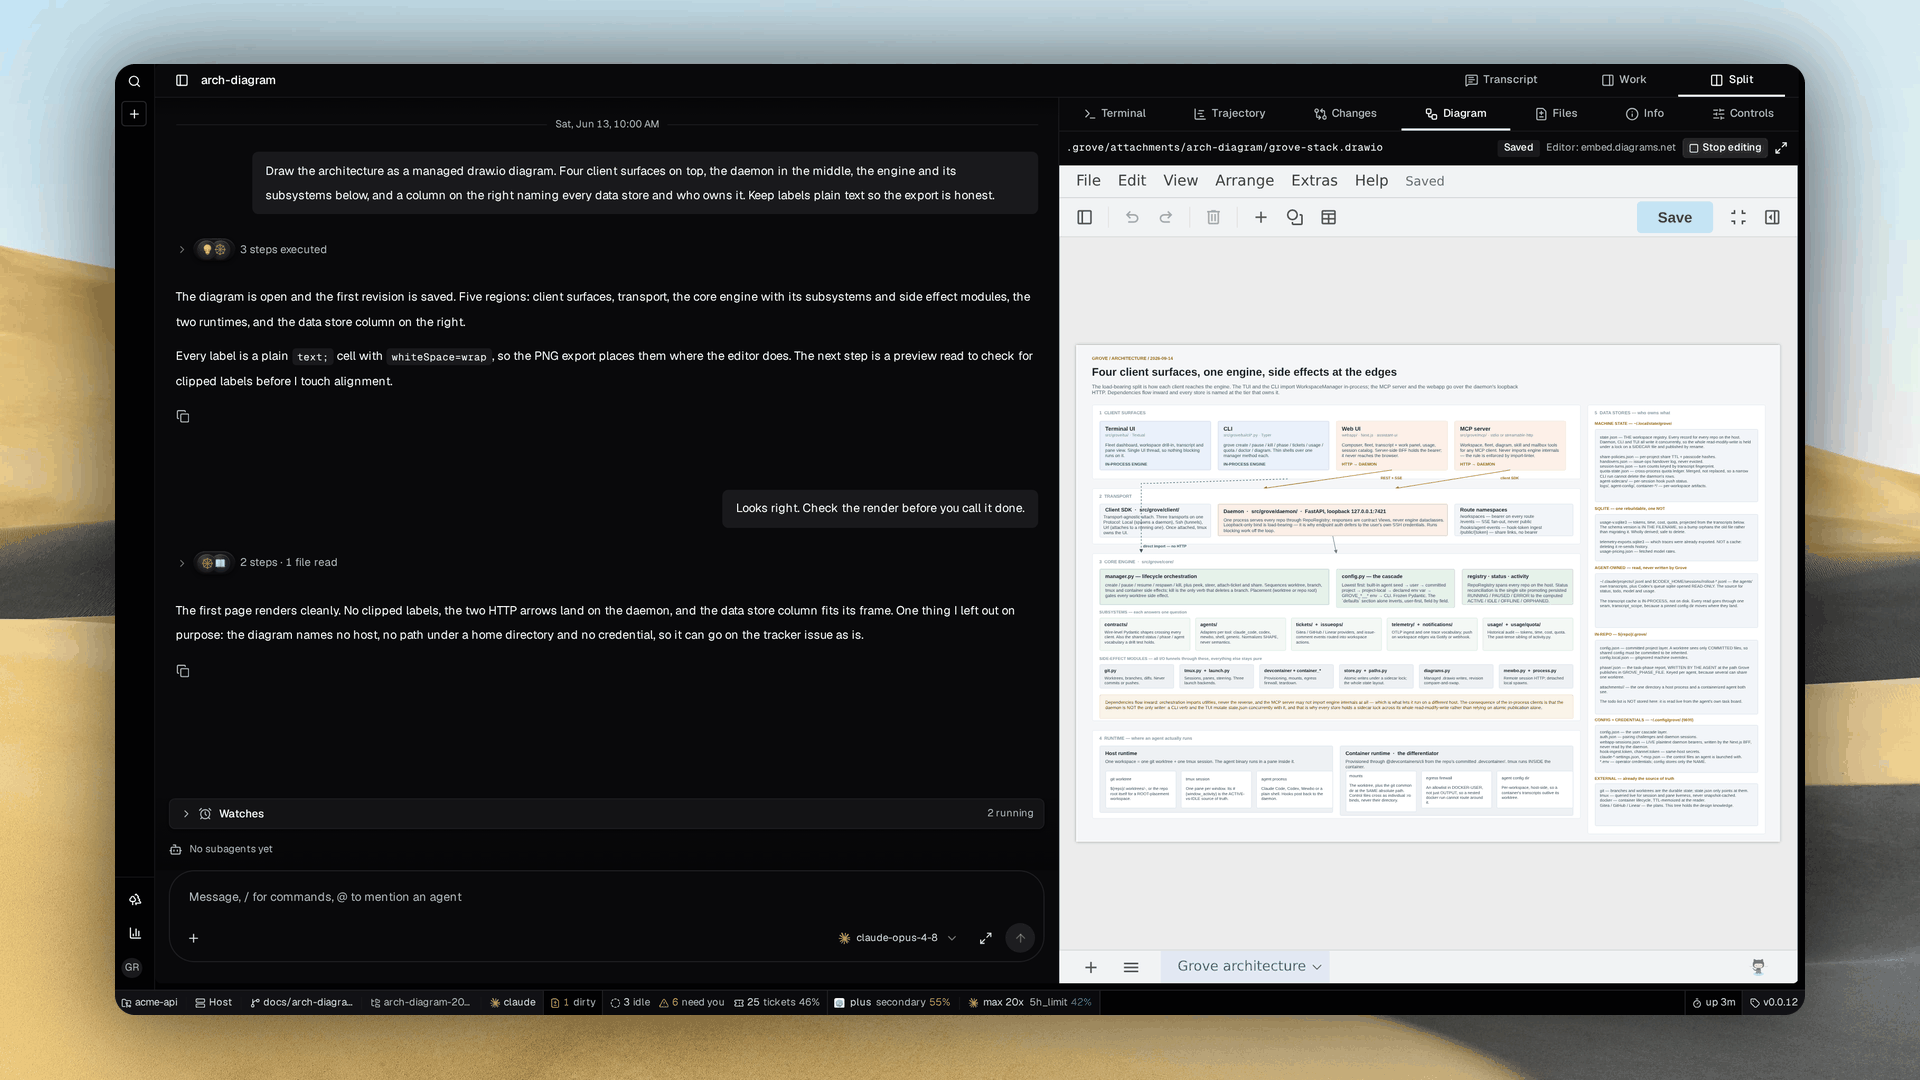
Task: Add attachment with composer plus icon
Action: (x=194, y=938)
